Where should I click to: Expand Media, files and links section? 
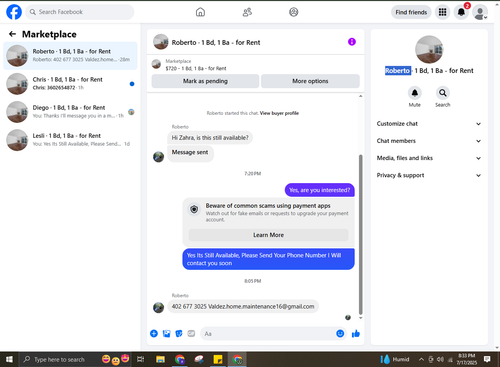429,158
